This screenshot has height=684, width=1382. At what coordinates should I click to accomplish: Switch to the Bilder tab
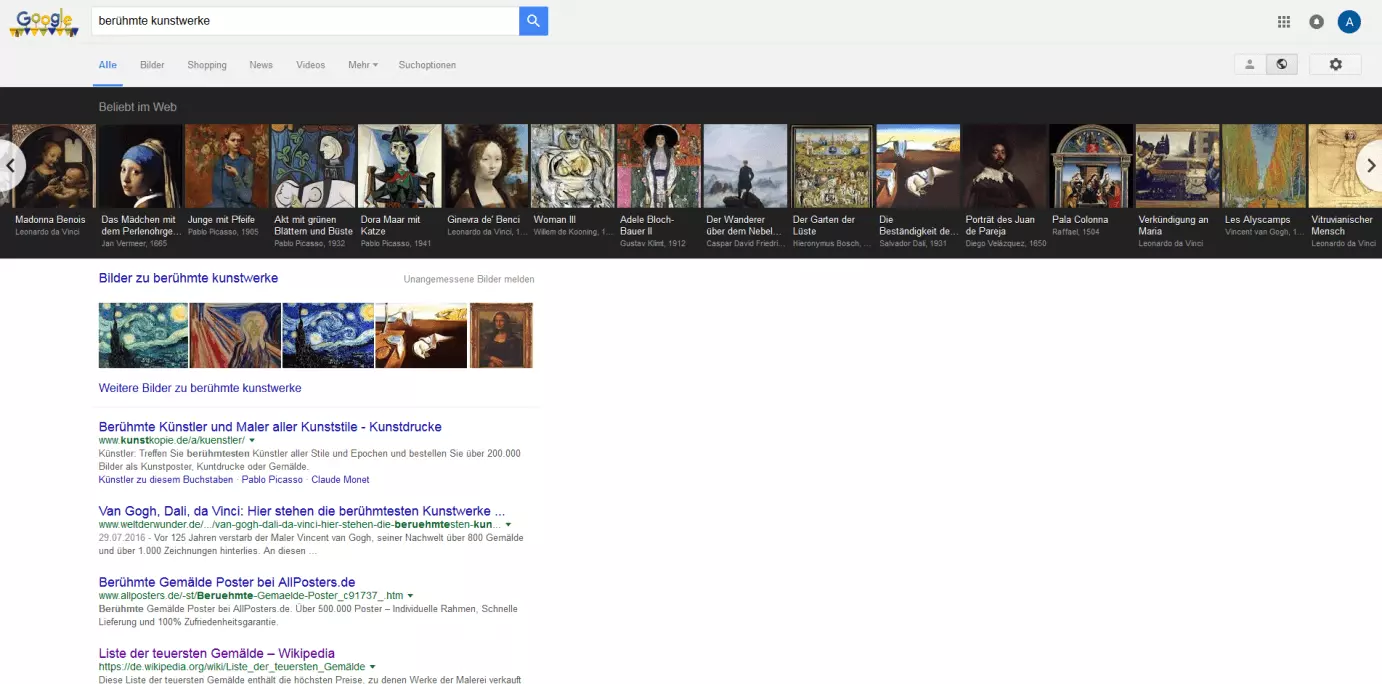[152, 65]
